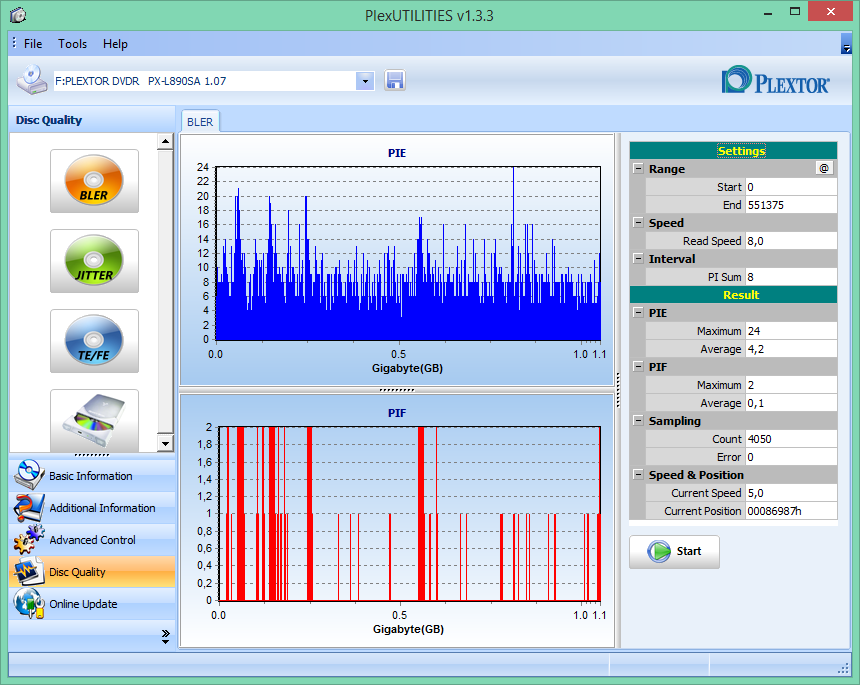Click the Range End value field
The width and height of the screenshot is (860, 685).
point(791,205)
